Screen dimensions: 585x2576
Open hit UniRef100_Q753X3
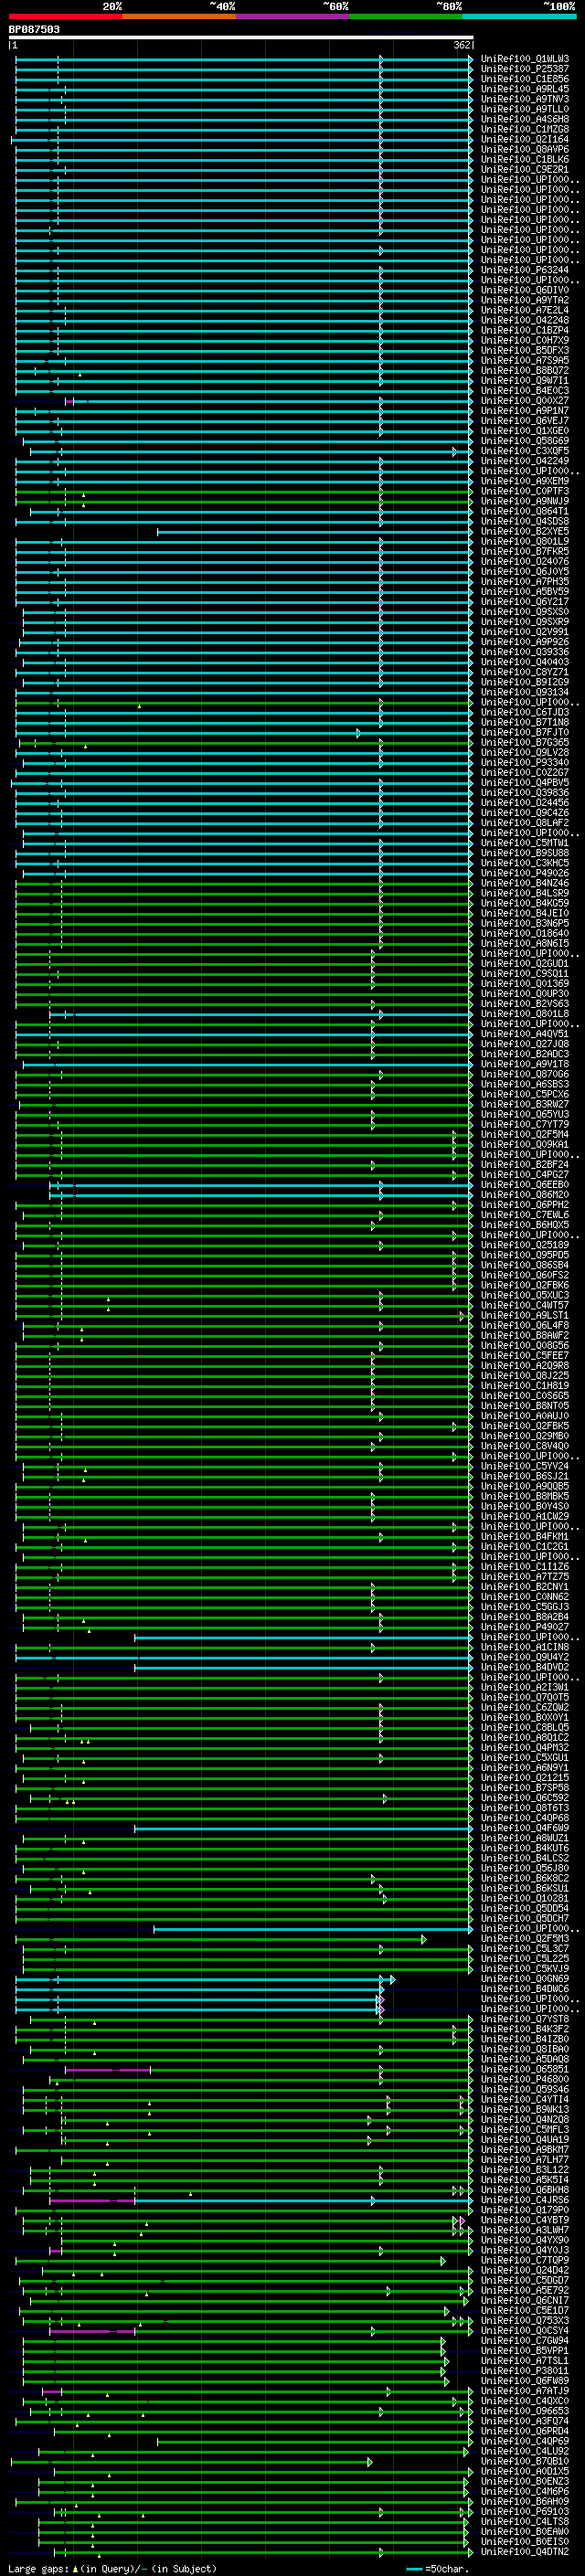pyautogui.click(x=524, y=2320)
